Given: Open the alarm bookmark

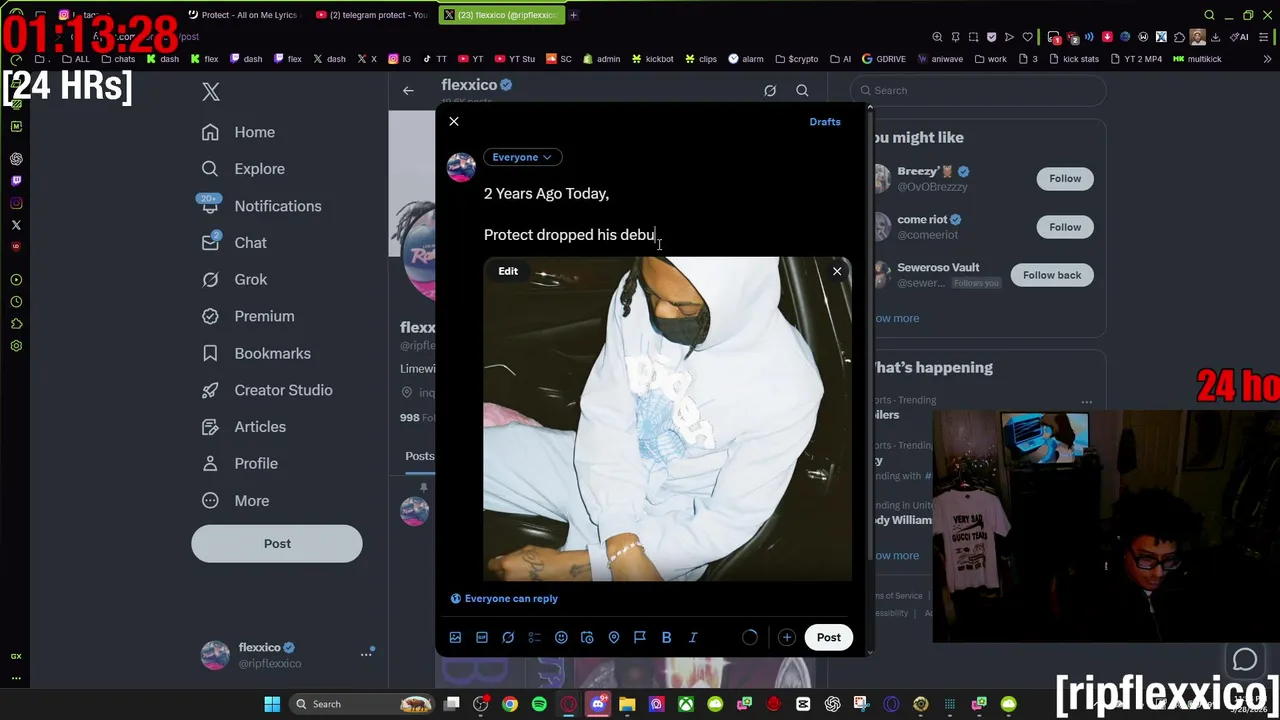Looking at the screenshot, I should click(746, 59).
